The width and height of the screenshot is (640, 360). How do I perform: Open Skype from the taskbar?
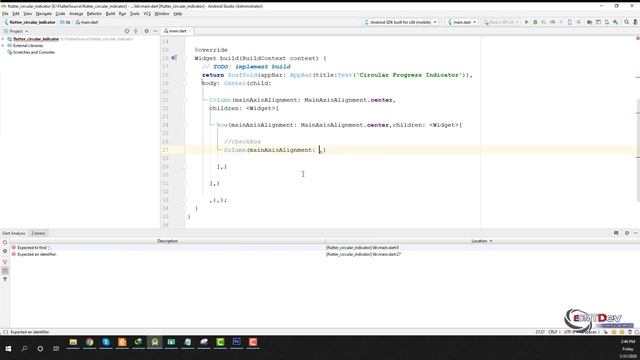point(106,342)
